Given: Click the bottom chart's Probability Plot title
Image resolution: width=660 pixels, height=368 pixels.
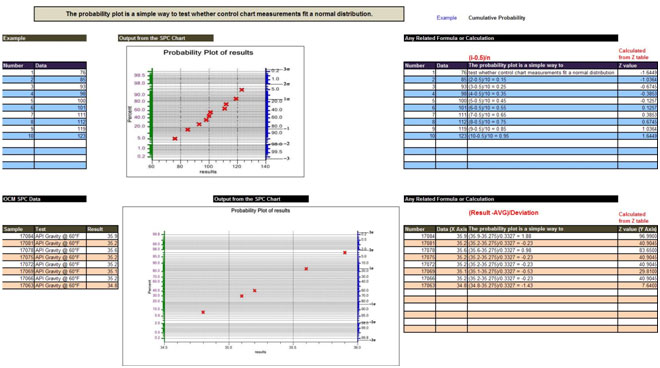Looking at the screenshot, I should (261, 211).
